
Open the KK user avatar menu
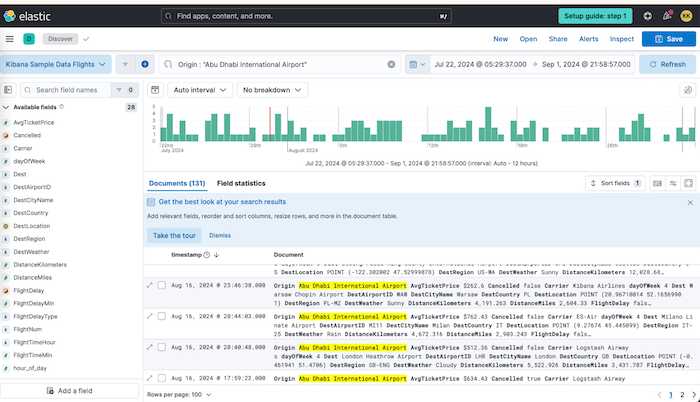[x=686, y=16]
